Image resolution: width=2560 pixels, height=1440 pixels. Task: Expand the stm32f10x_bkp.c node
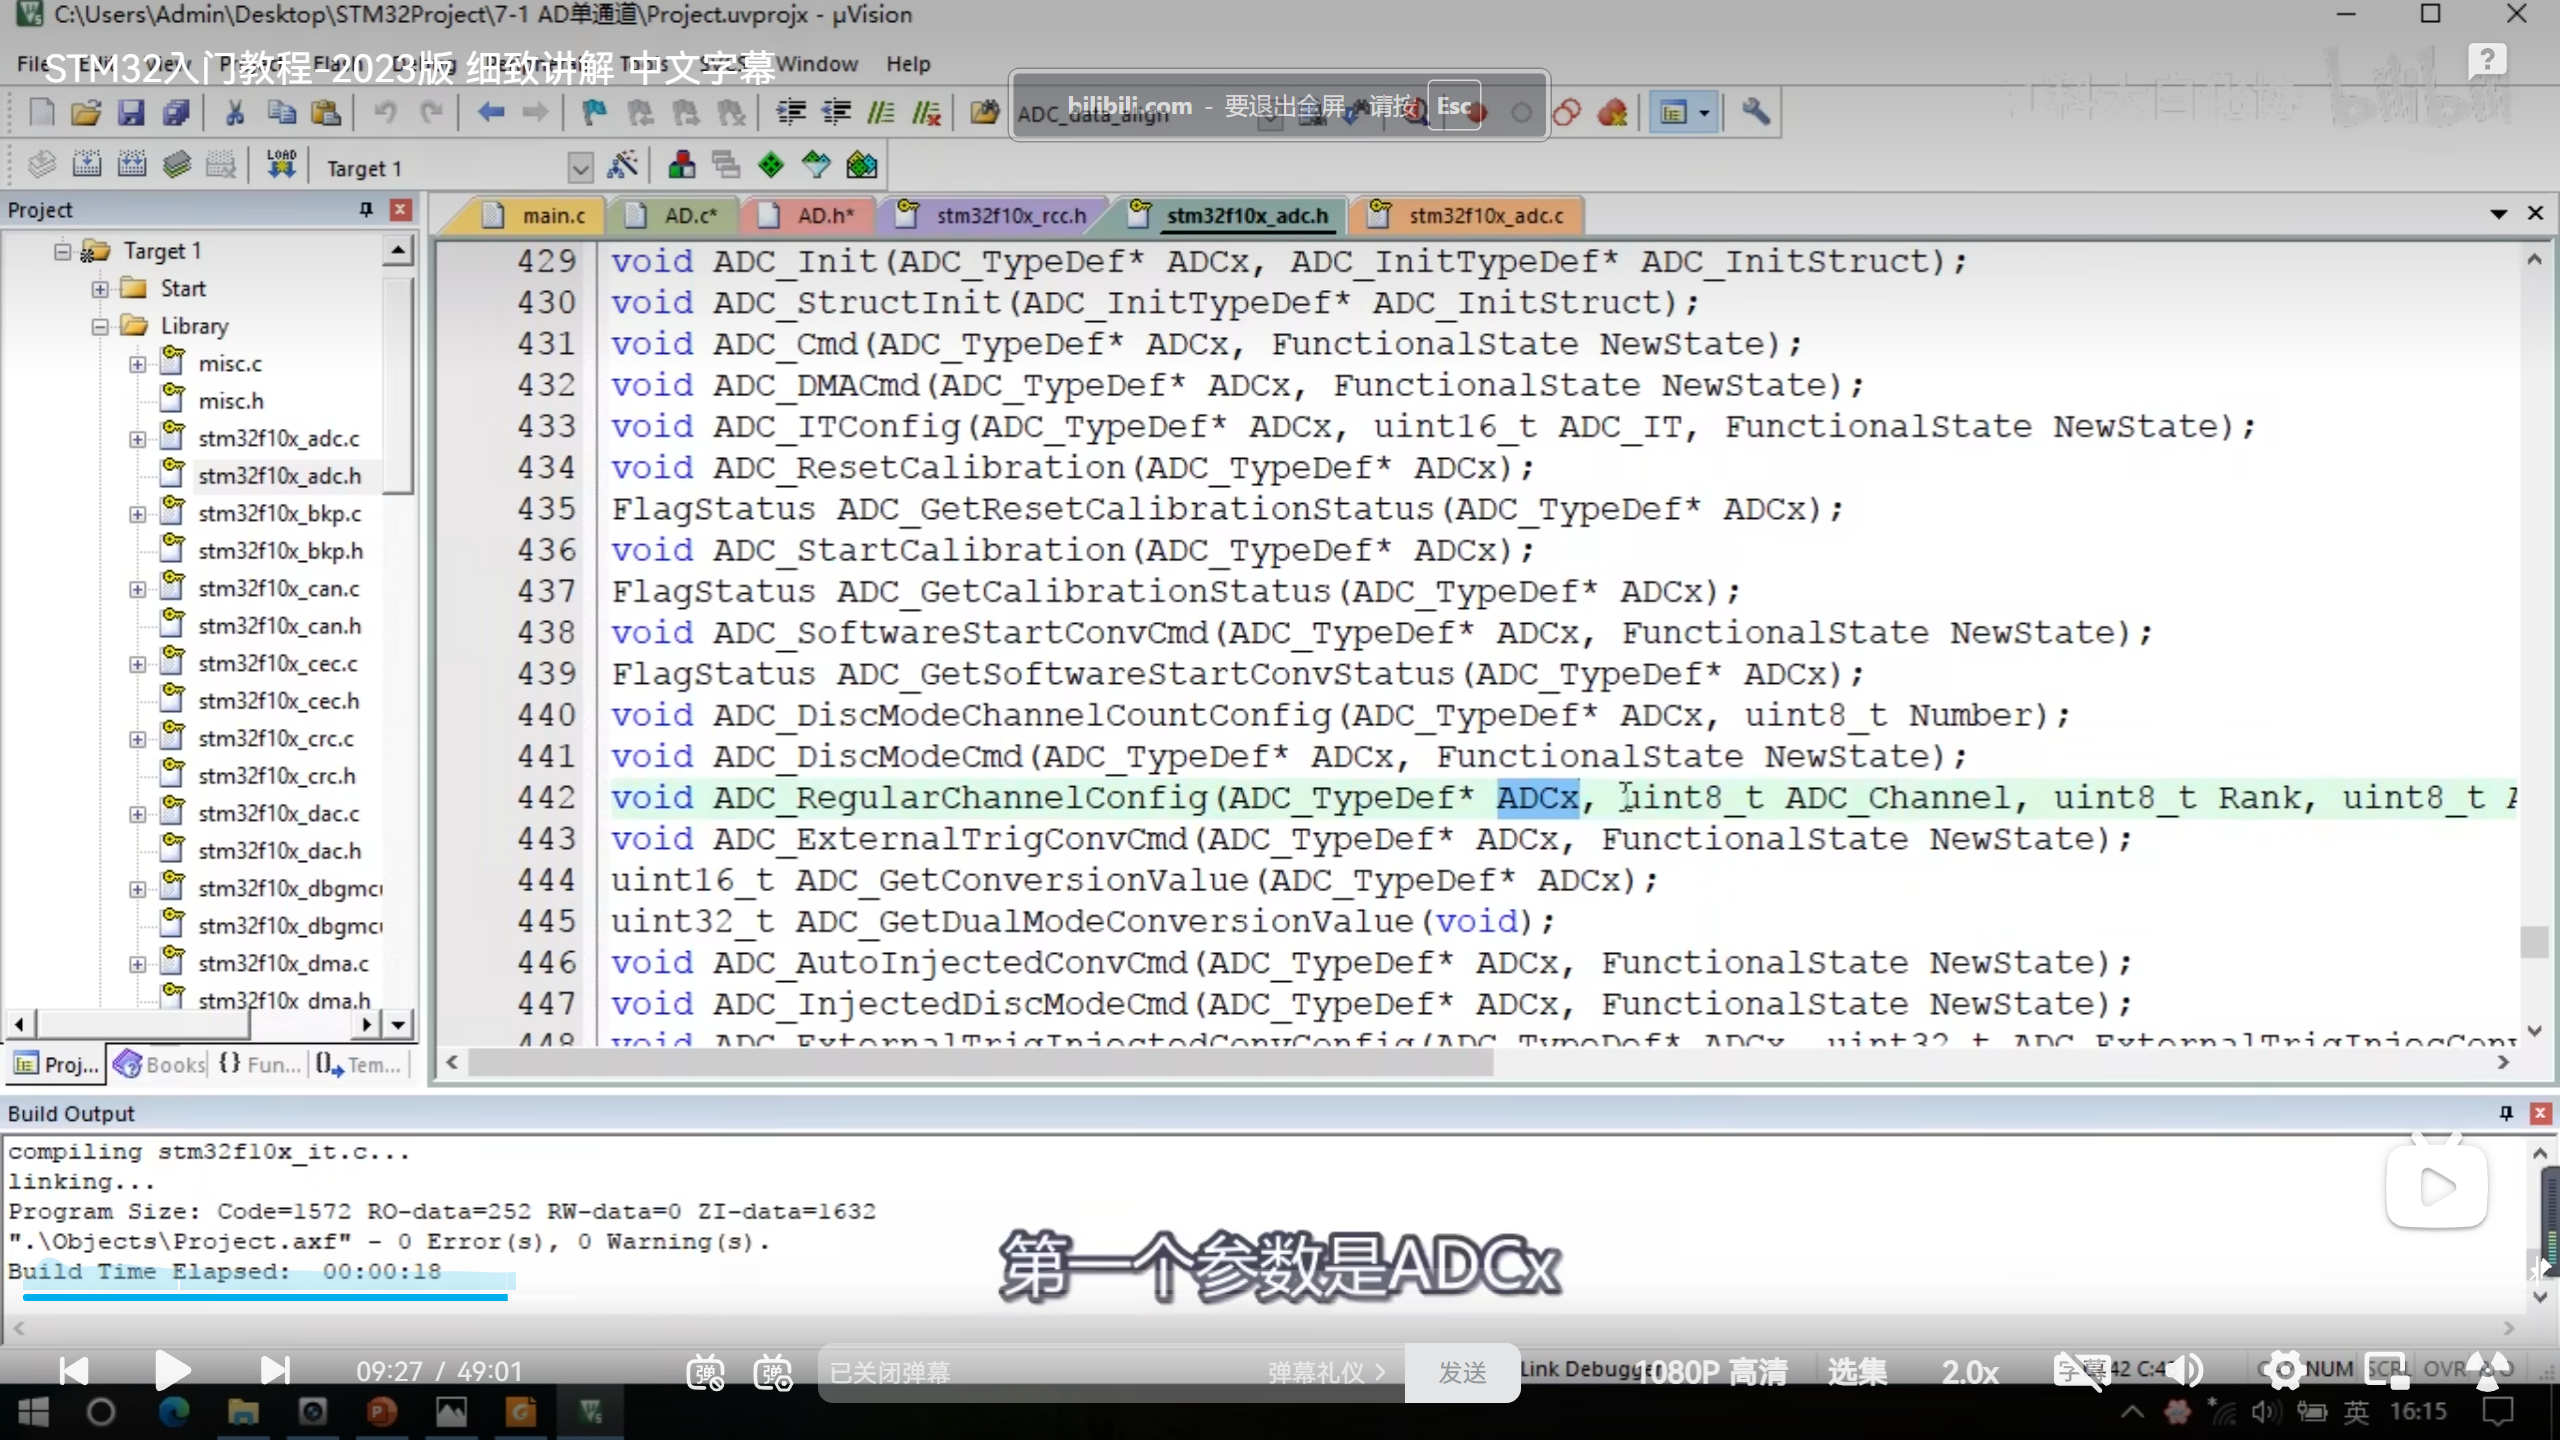coord(138,514)
